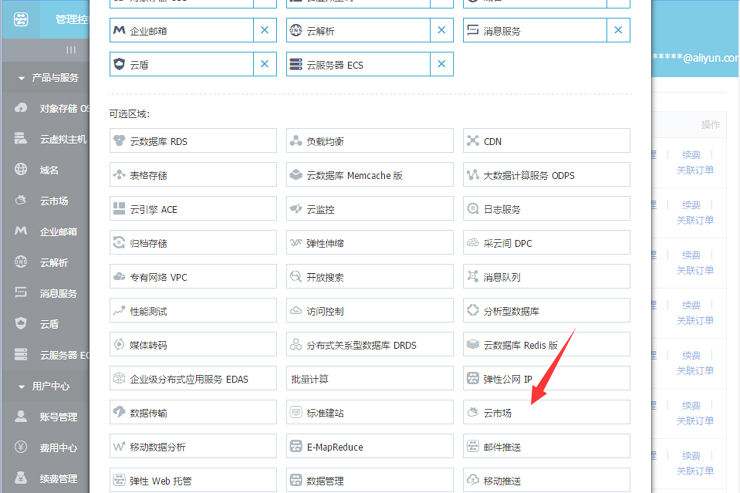This screenshot has height=493, width=740.
Task: Click the 云引擎 ACE icon
Action: [119, 209]
